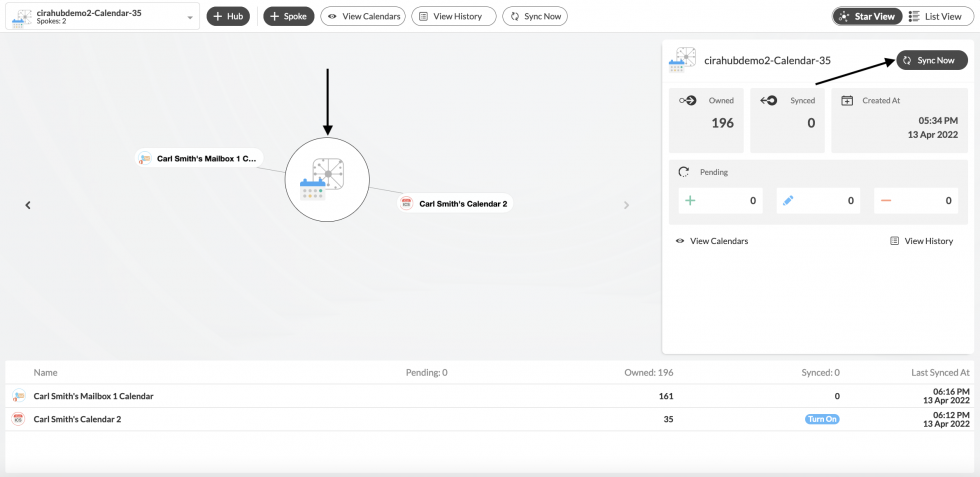Click the Synced: 0 column header
Screen dimensions: 980x477
[x=821, y=373]
